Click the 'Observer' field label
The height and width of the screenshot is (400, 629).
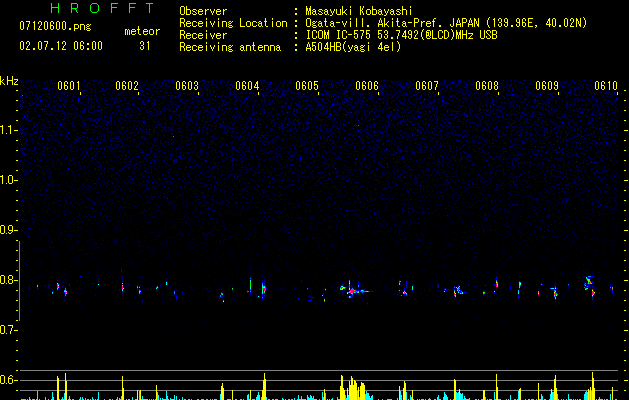coord(203,11)
